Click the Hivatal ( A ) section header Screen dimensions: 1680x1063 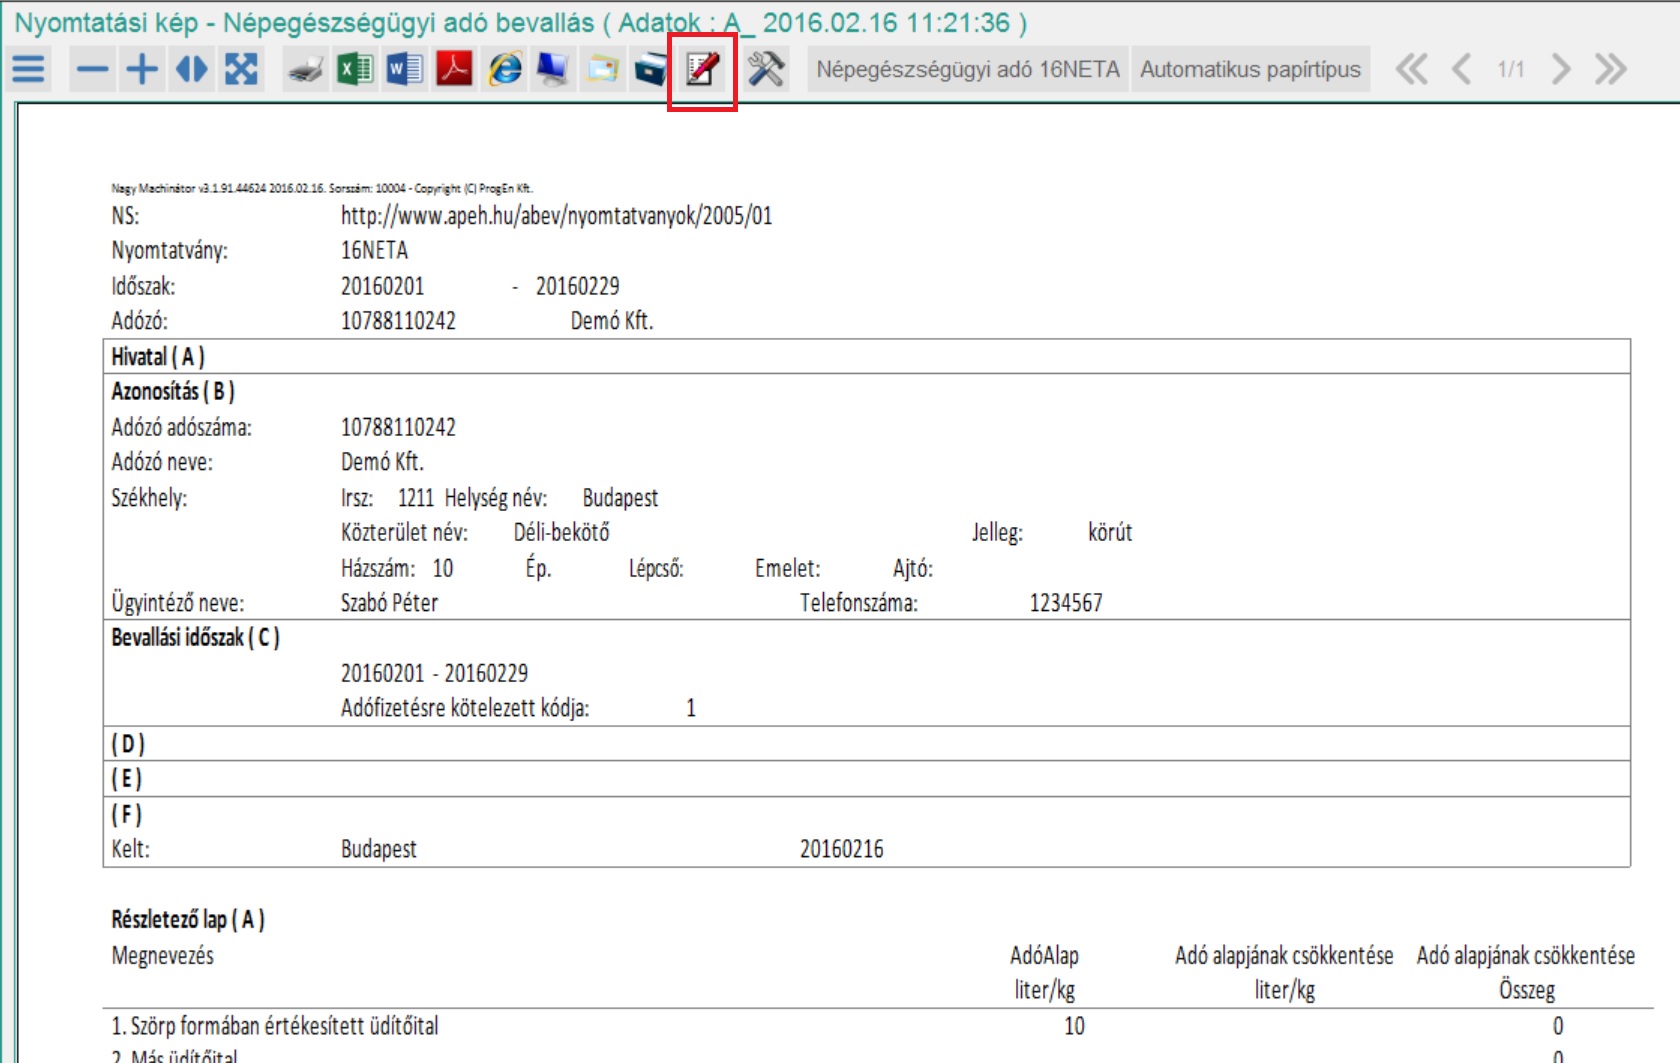(x=158, y=357)
